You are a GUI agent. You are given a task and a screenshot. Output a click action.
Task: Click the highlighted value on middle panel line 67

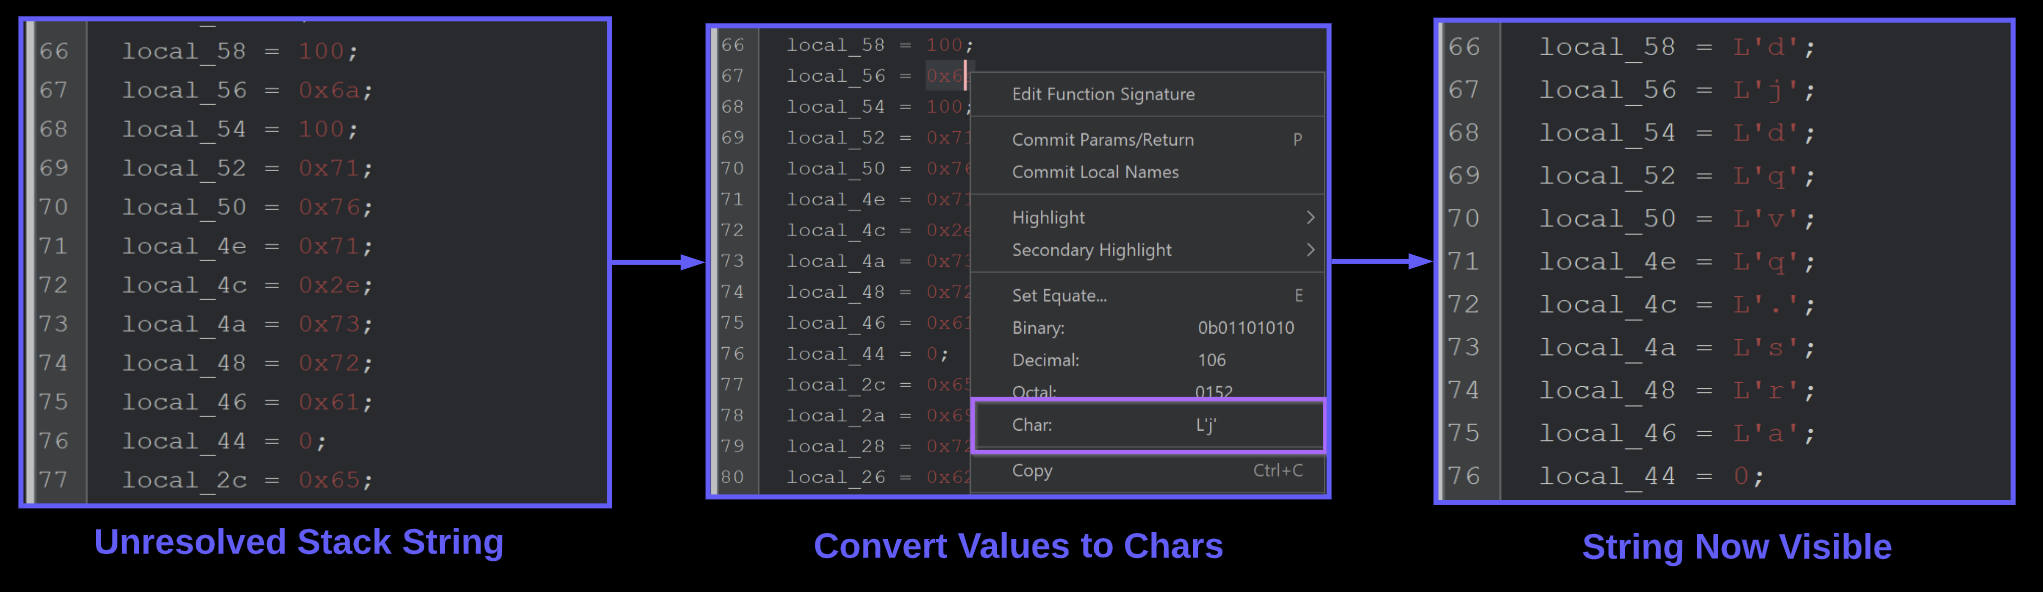pyautogui.click(x=946, y=76)
